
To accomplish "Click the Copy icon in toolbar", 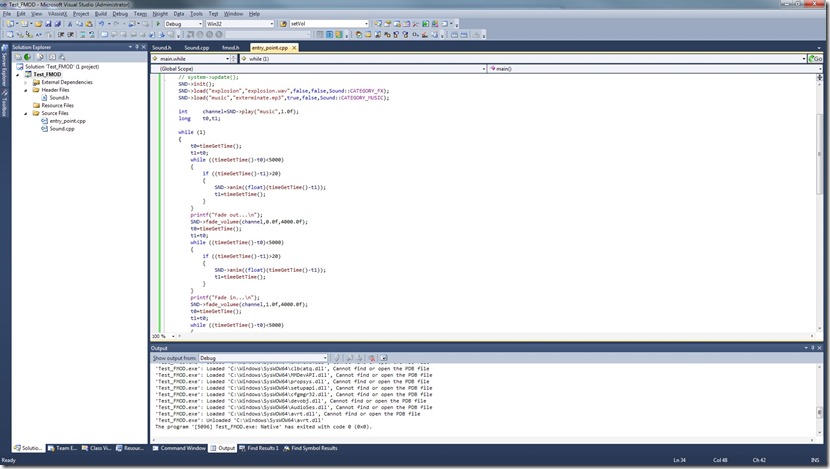I will (79, 24).
